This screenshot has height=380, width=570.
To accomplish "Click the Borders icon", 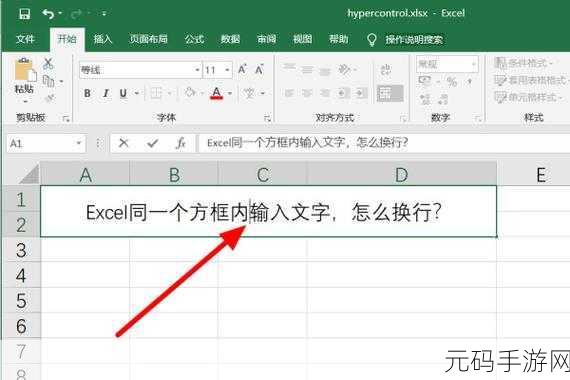I will (x=156, y=93).
